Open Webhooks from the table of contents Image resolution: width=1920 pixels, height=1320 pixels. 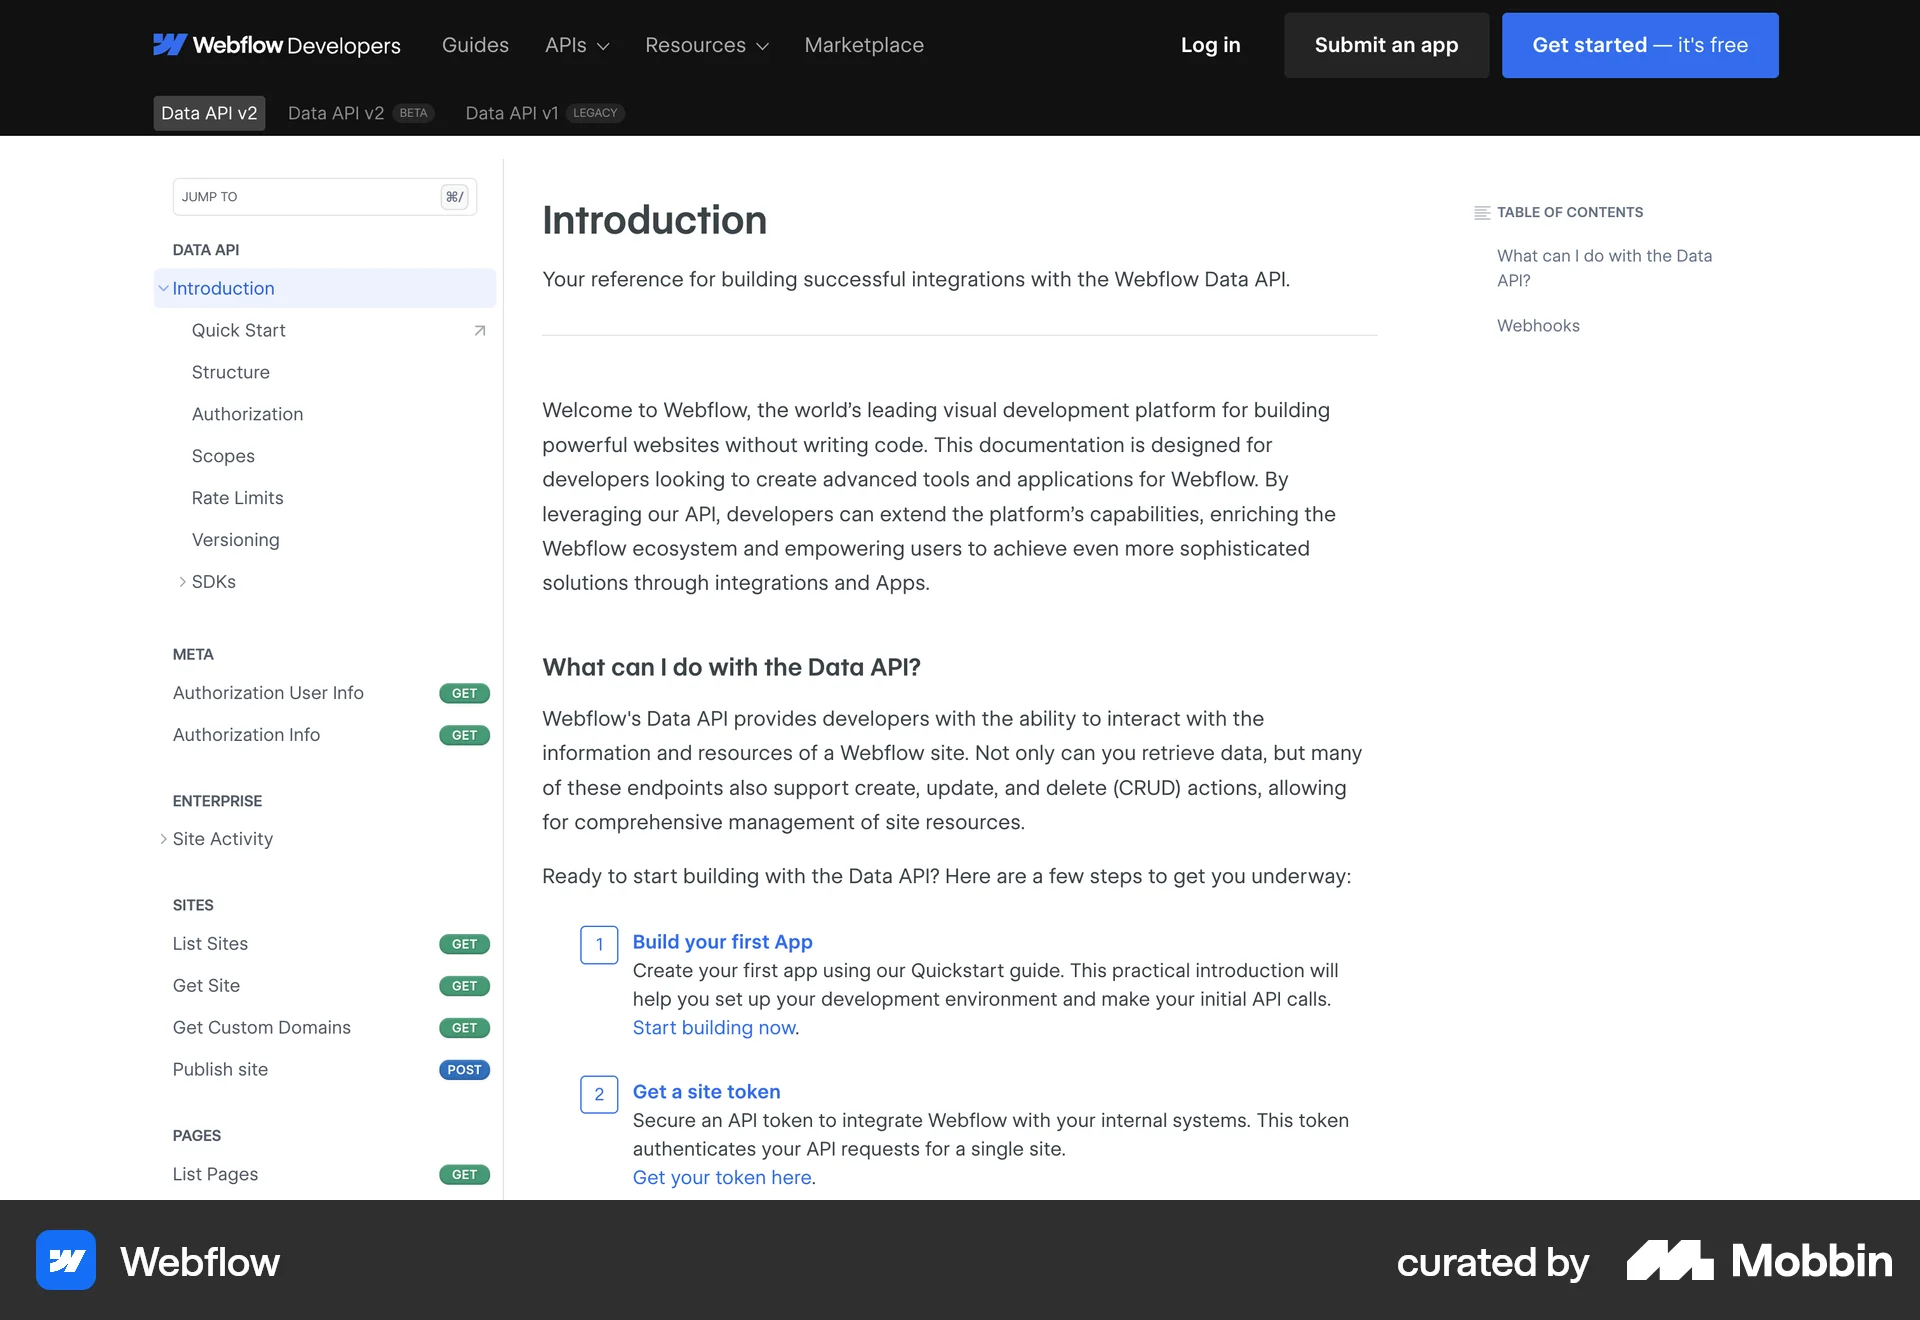click(x=1538, y=325)
